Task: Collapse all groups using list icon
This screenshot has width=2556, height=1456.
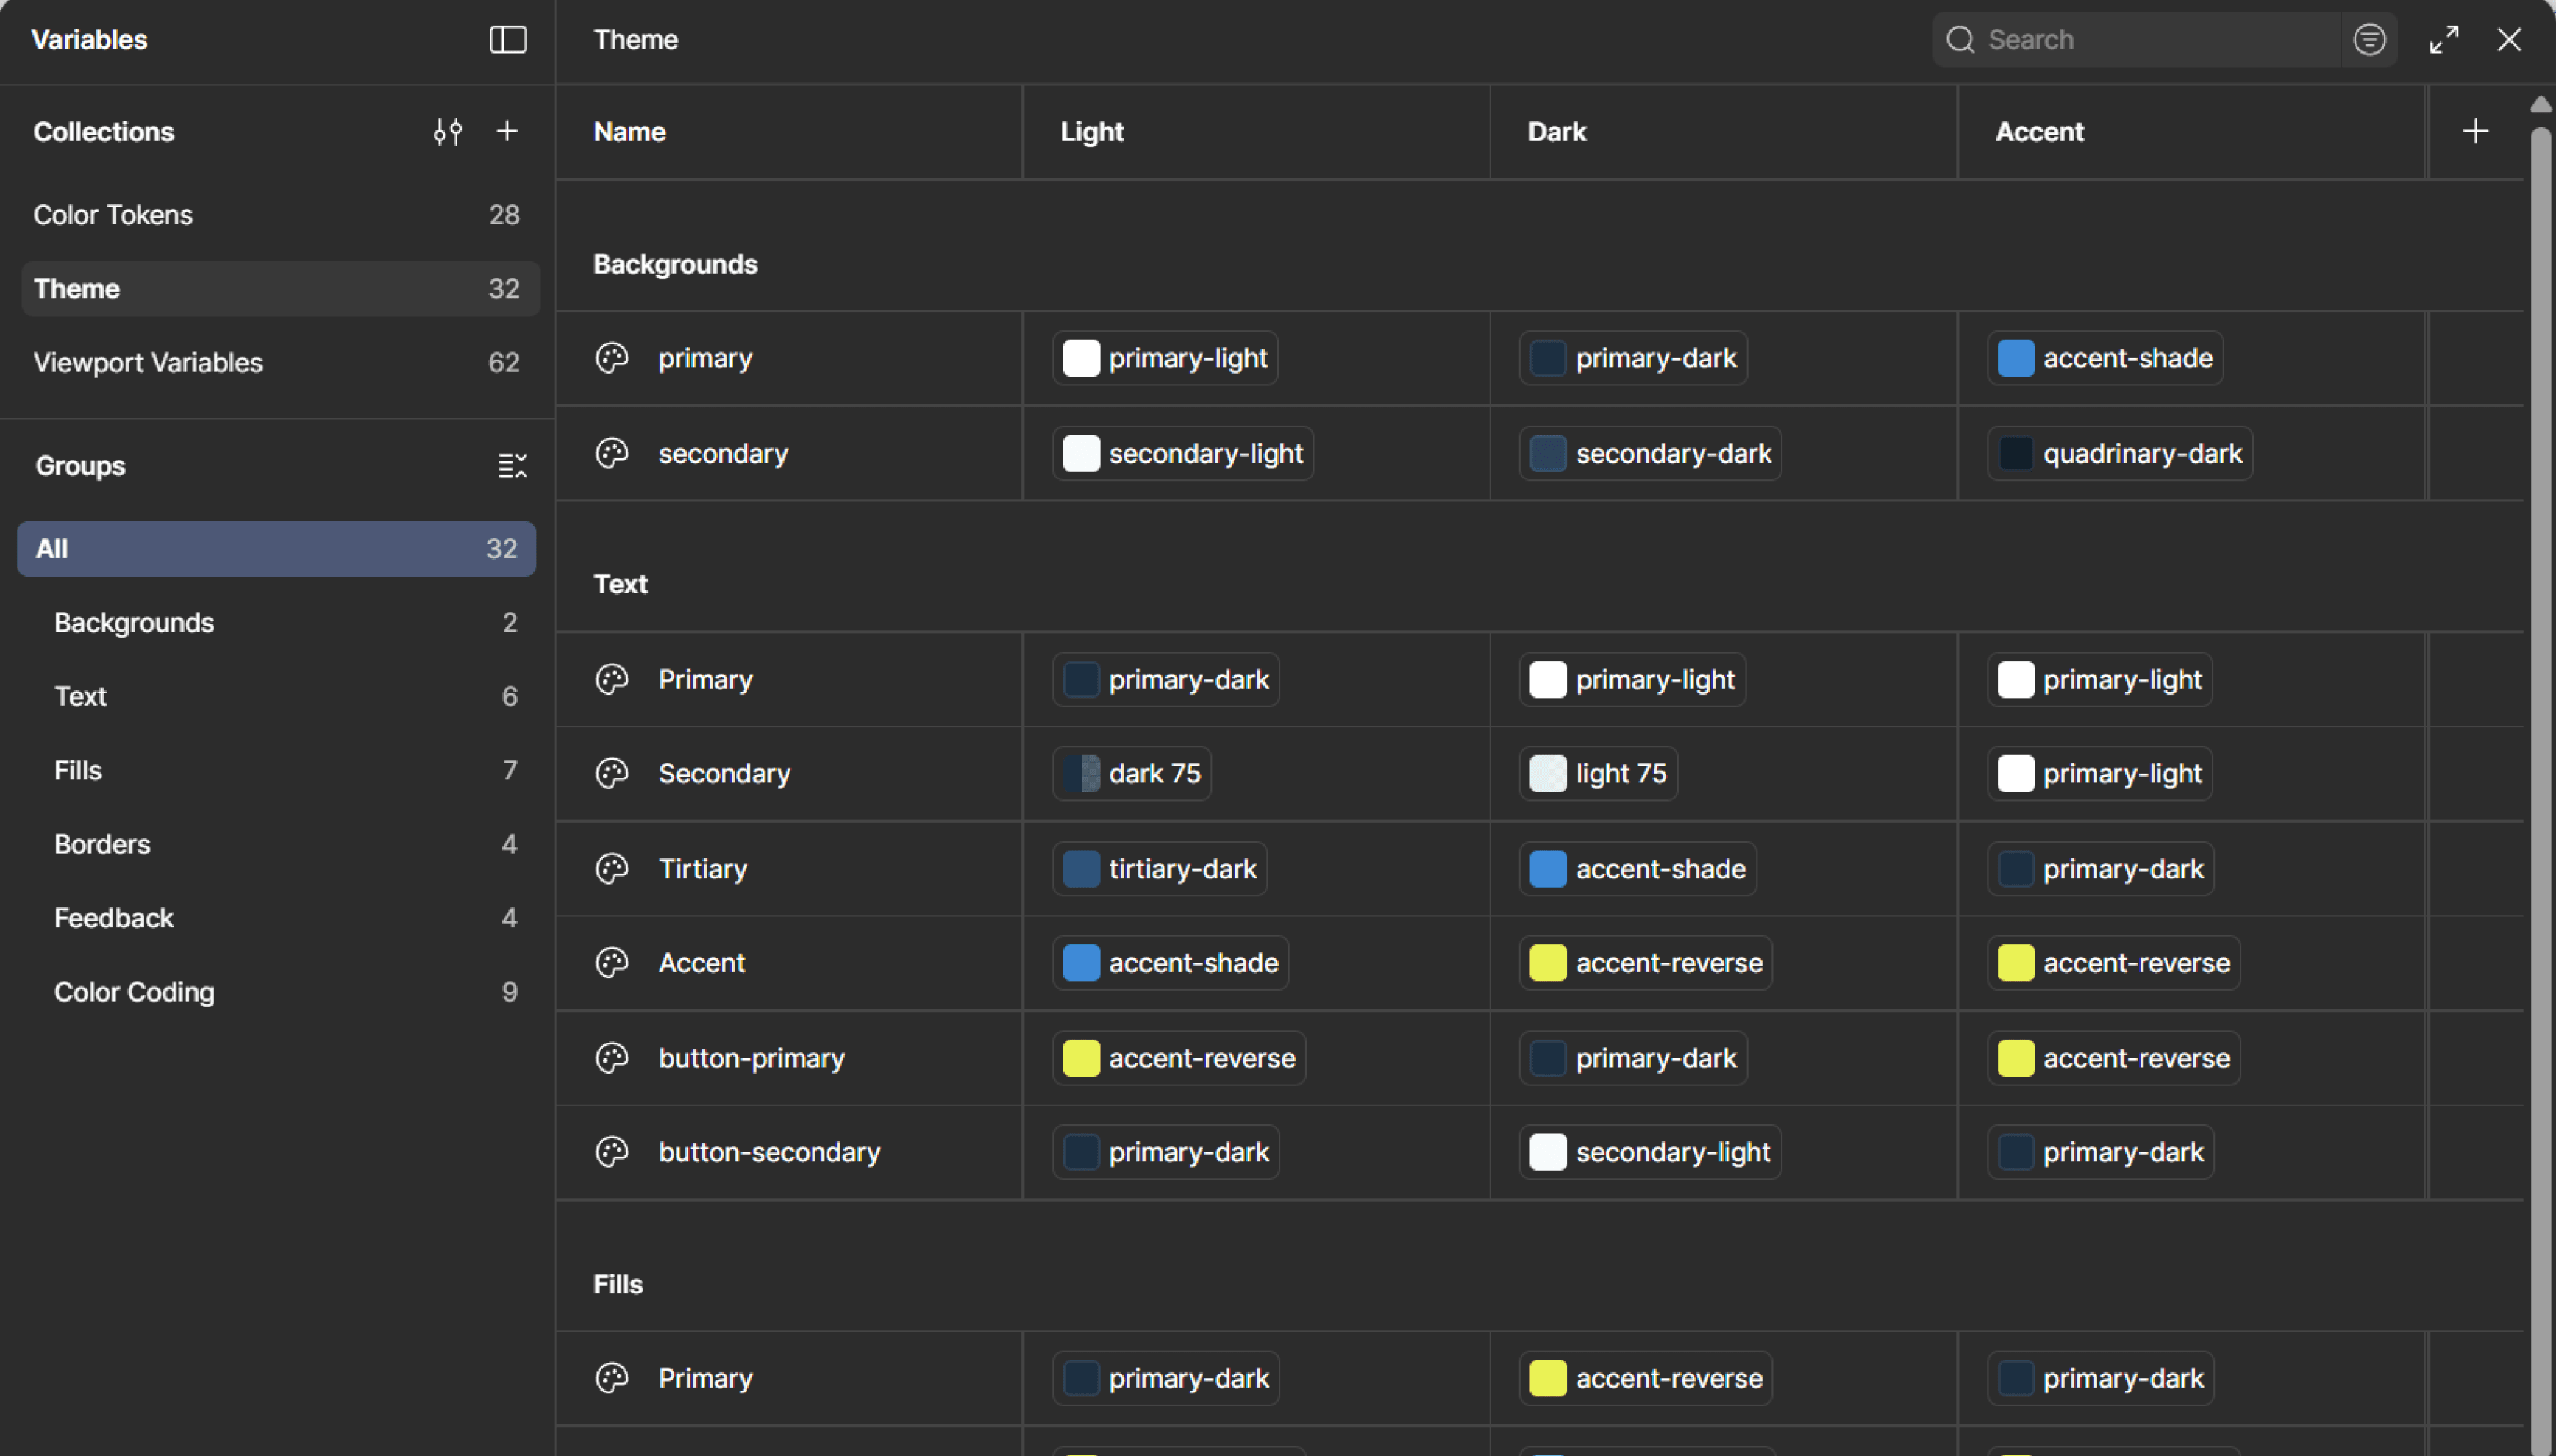Action: pyautogui.click(x=512, y=466)
